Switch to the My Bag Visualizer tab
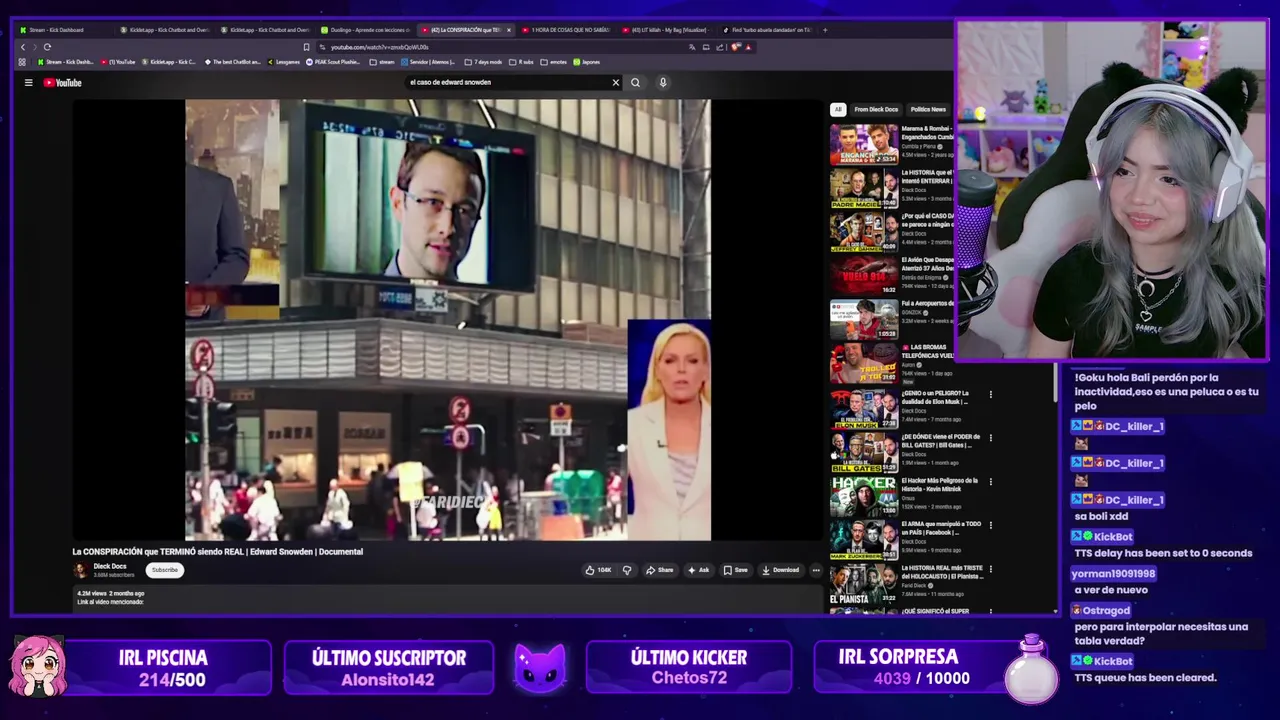Image resolution: width=1280 pixels, height=720 pixels. pyautogui.click(x=667, y=30)
